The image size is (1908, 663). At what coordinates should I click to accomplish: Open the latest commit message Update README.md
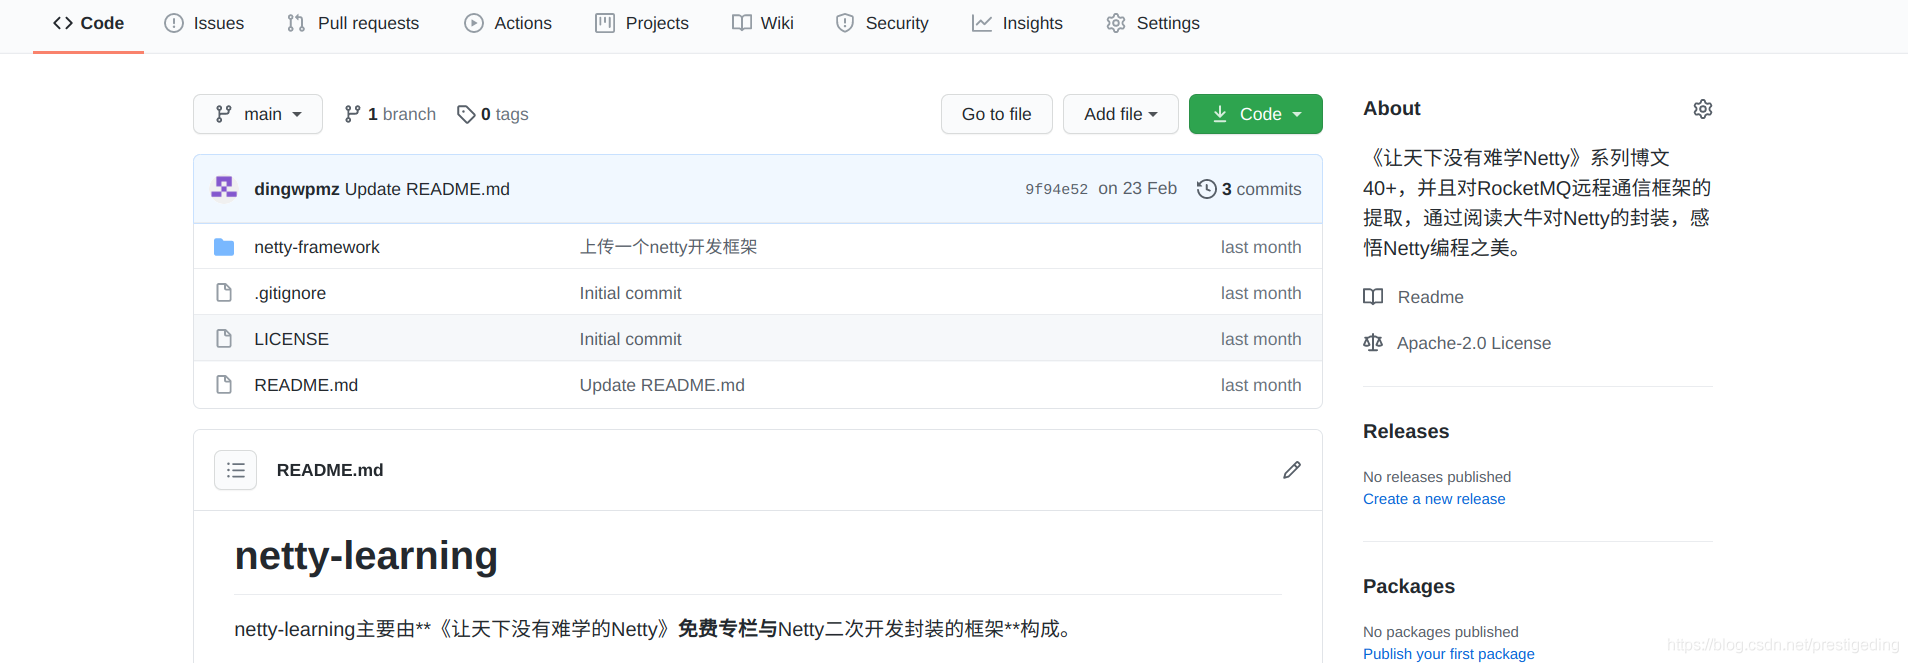427,189
